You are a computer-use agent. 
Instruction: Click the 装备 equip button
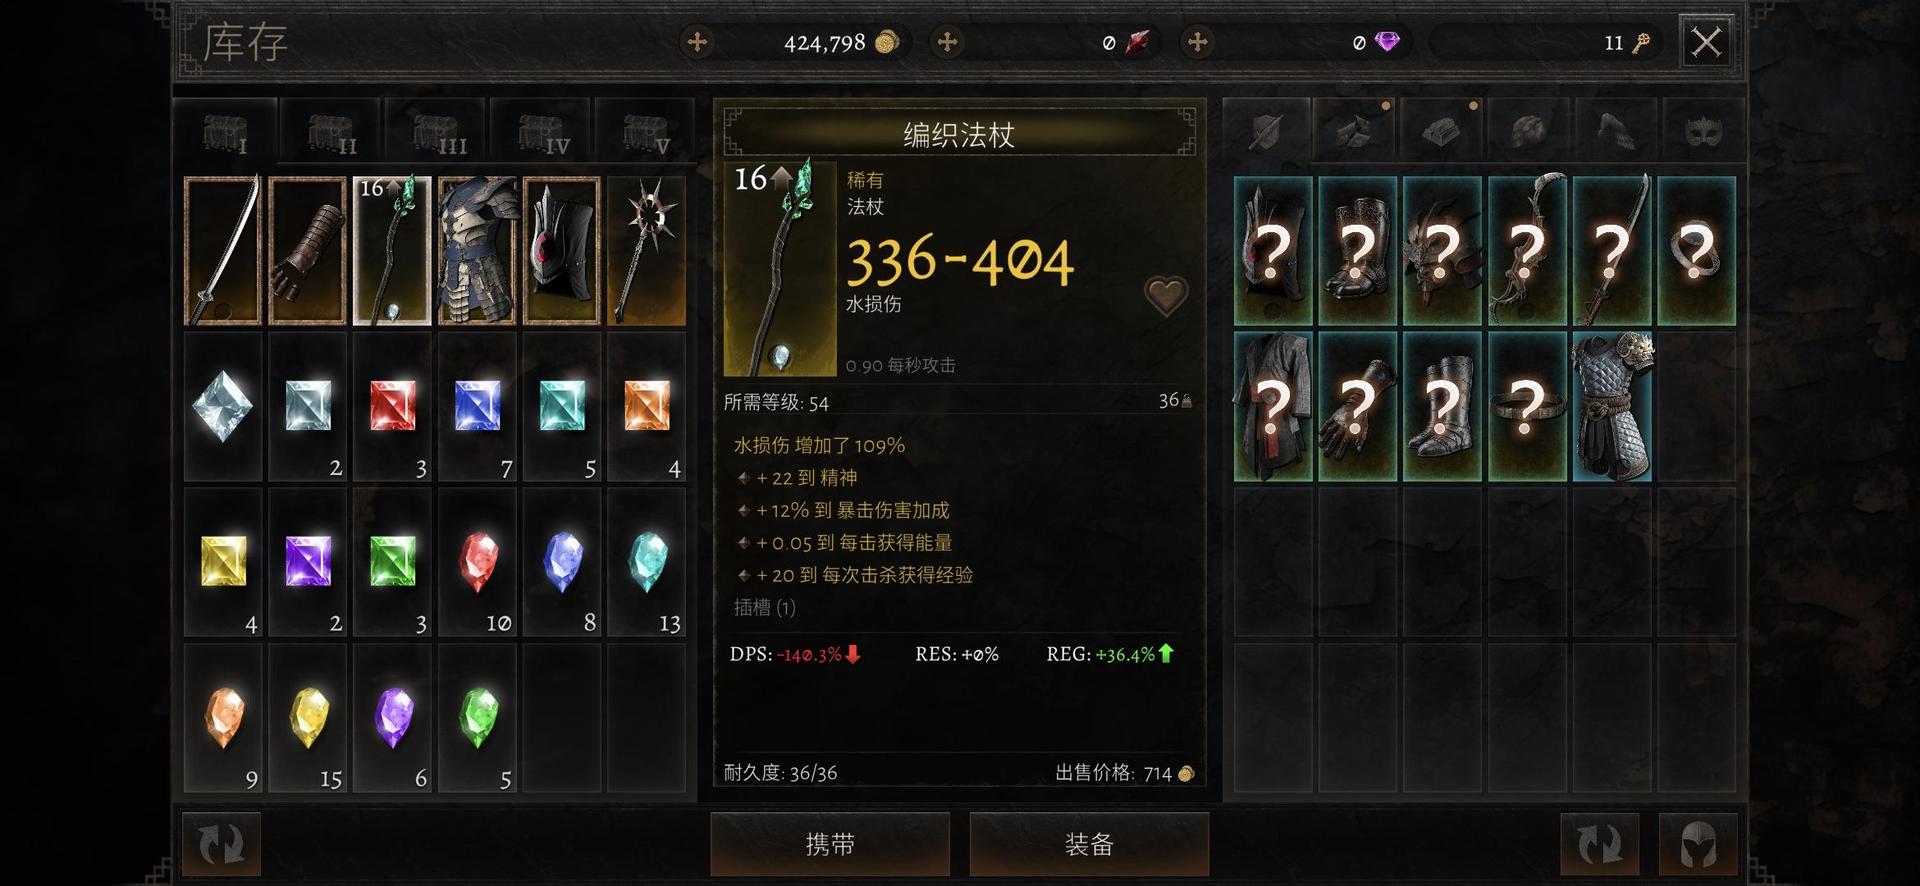pyautogui.click(x=1089, y=844)
